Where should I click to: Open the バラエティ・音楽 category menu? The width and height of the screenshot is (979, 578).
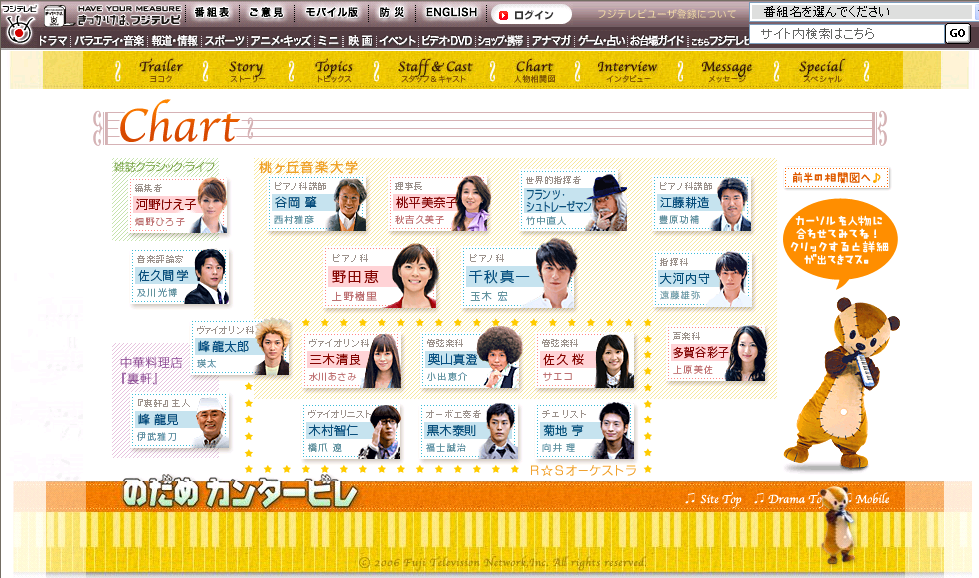109,41
